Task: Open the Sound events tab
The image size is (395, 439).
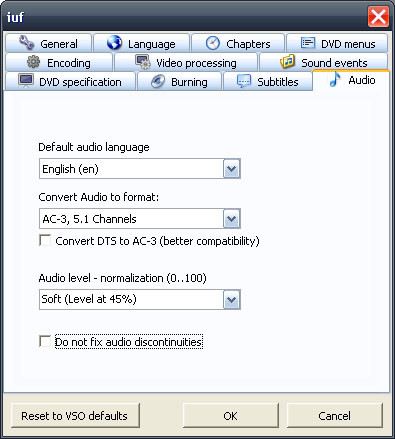Action: [324, 62]
